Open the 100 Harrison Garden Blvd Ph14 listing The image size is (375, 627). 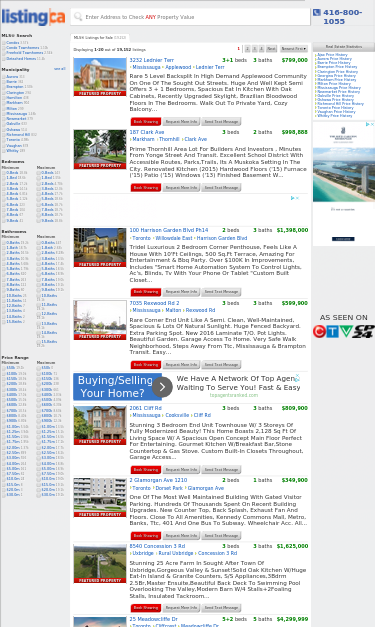pyautogui.click(x=169, y=230)
